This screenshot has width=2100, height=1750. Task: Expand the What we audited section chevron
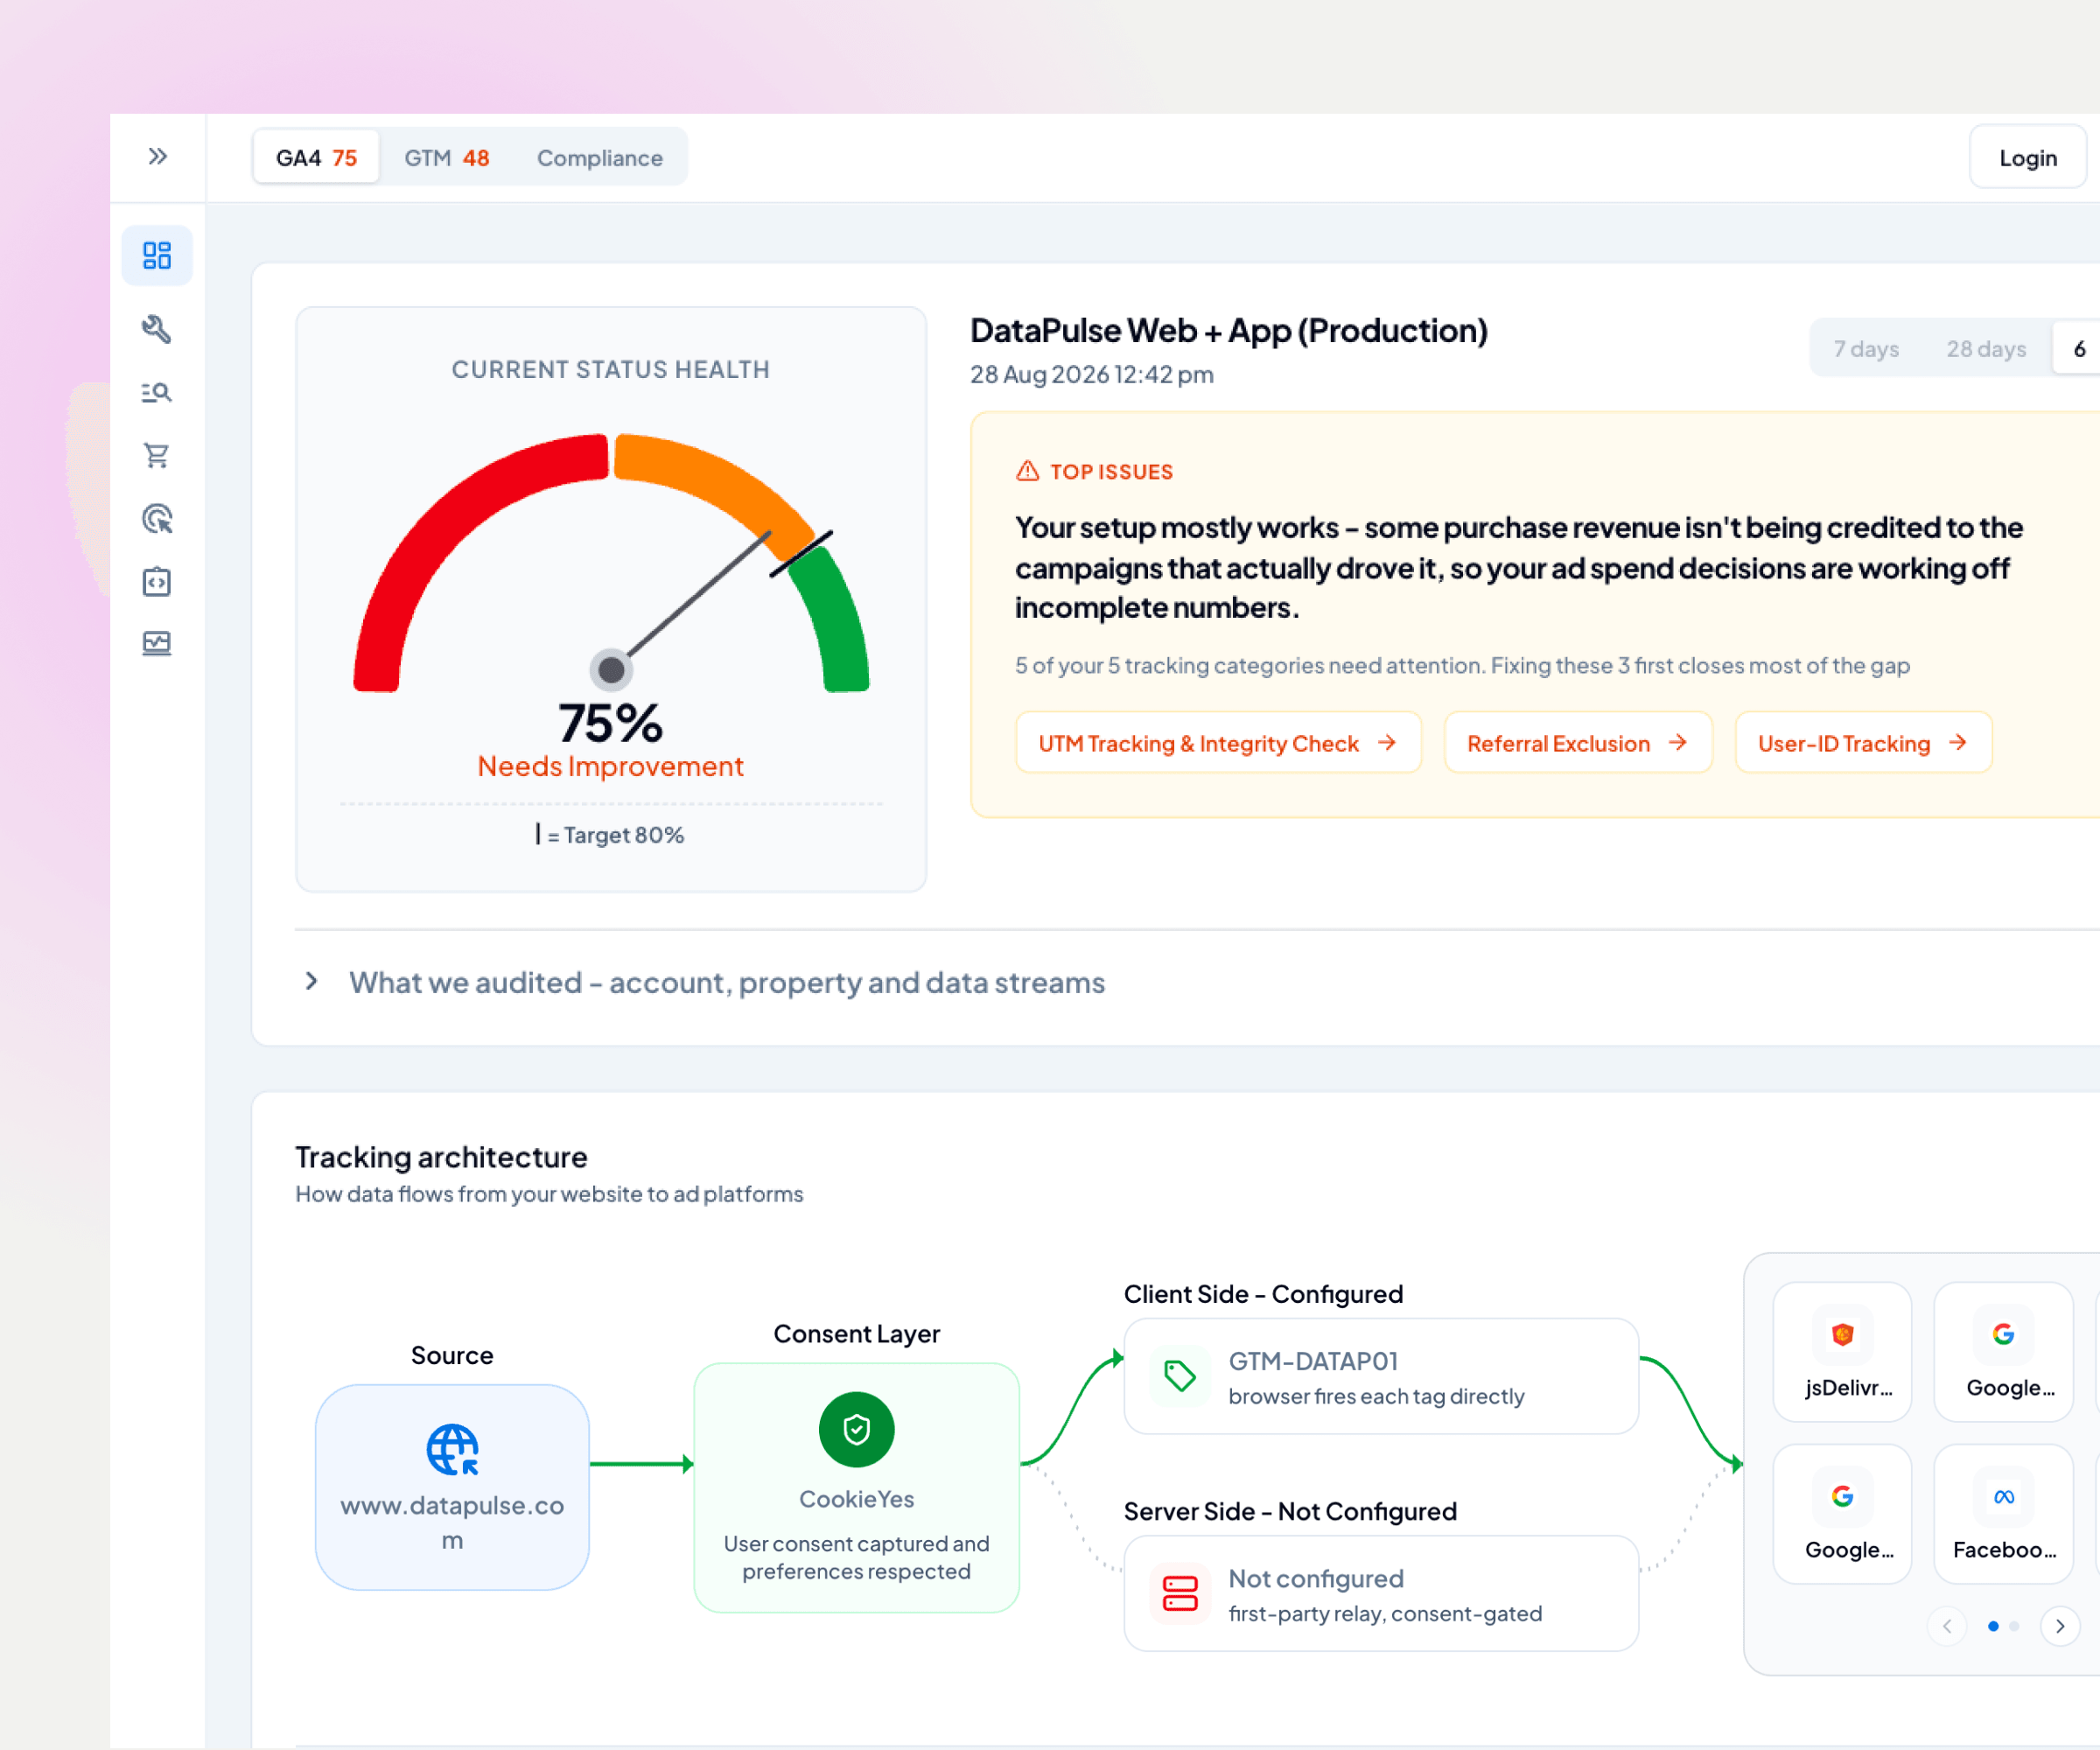[x=311, y=982]
